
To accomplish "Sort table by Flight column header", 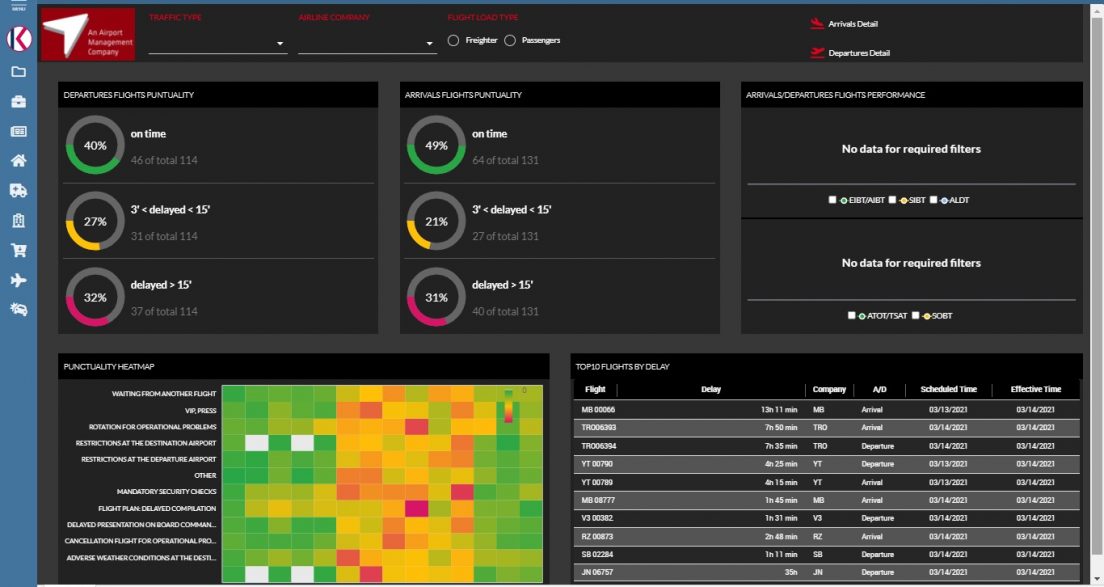I will (x=595, y=389).
